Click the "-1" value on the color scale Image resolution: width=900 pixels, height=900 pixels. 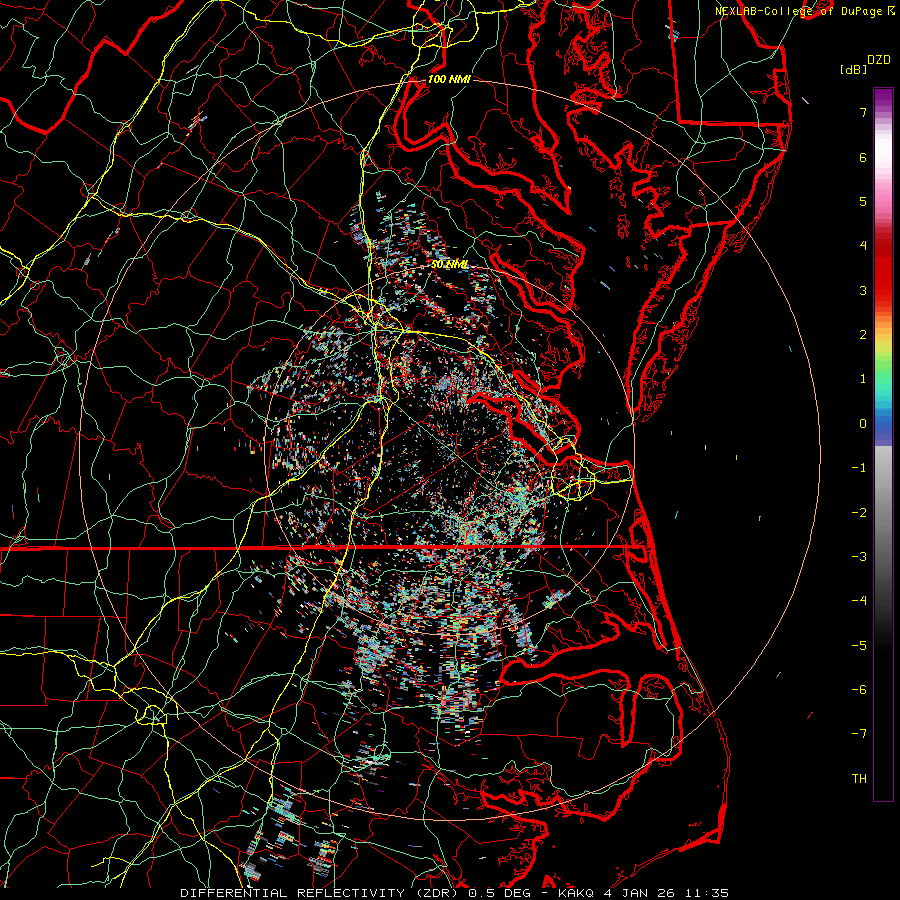coord(859,468)
